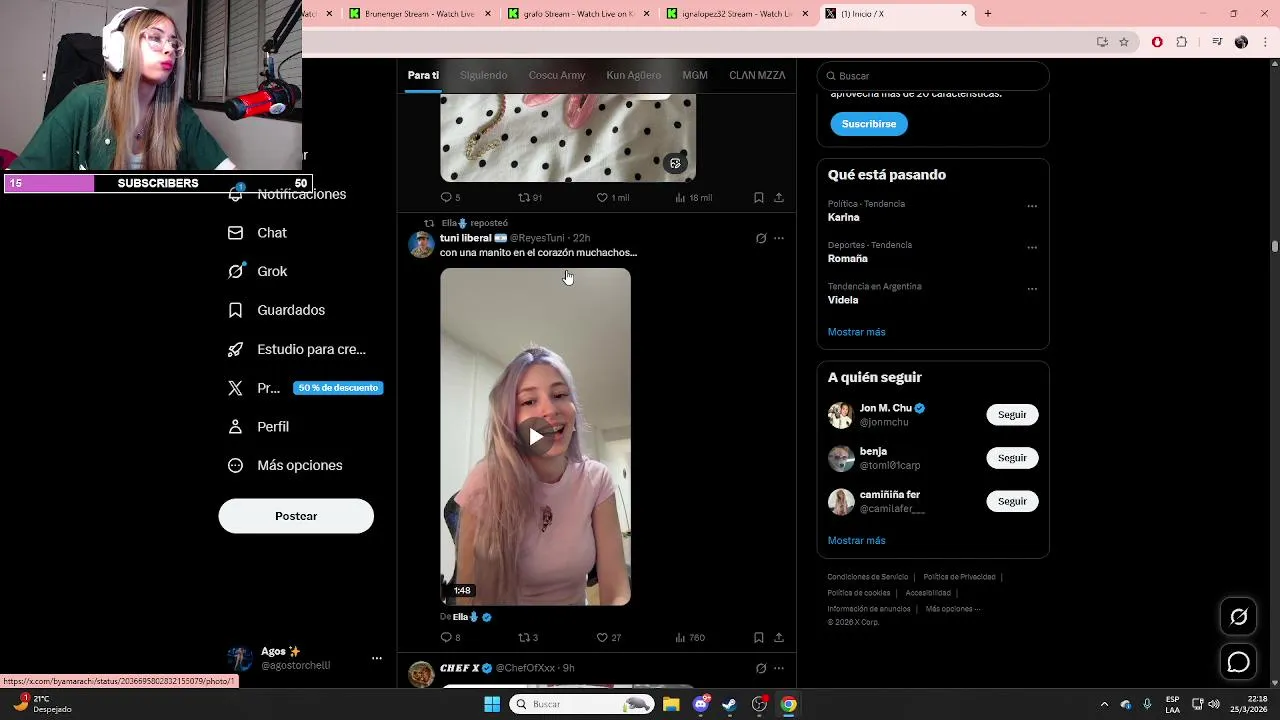Screen dimensions: 1280x720
Task: Switch to the MGM list tab
Action: coord(695,76)
